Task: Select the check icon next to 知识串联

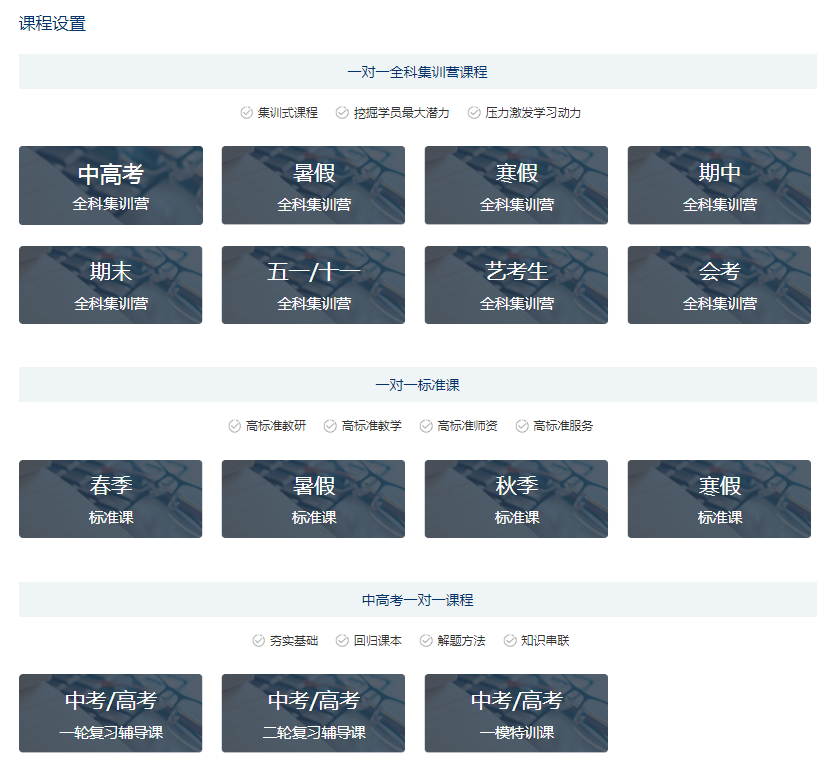Action: point(510,641)
